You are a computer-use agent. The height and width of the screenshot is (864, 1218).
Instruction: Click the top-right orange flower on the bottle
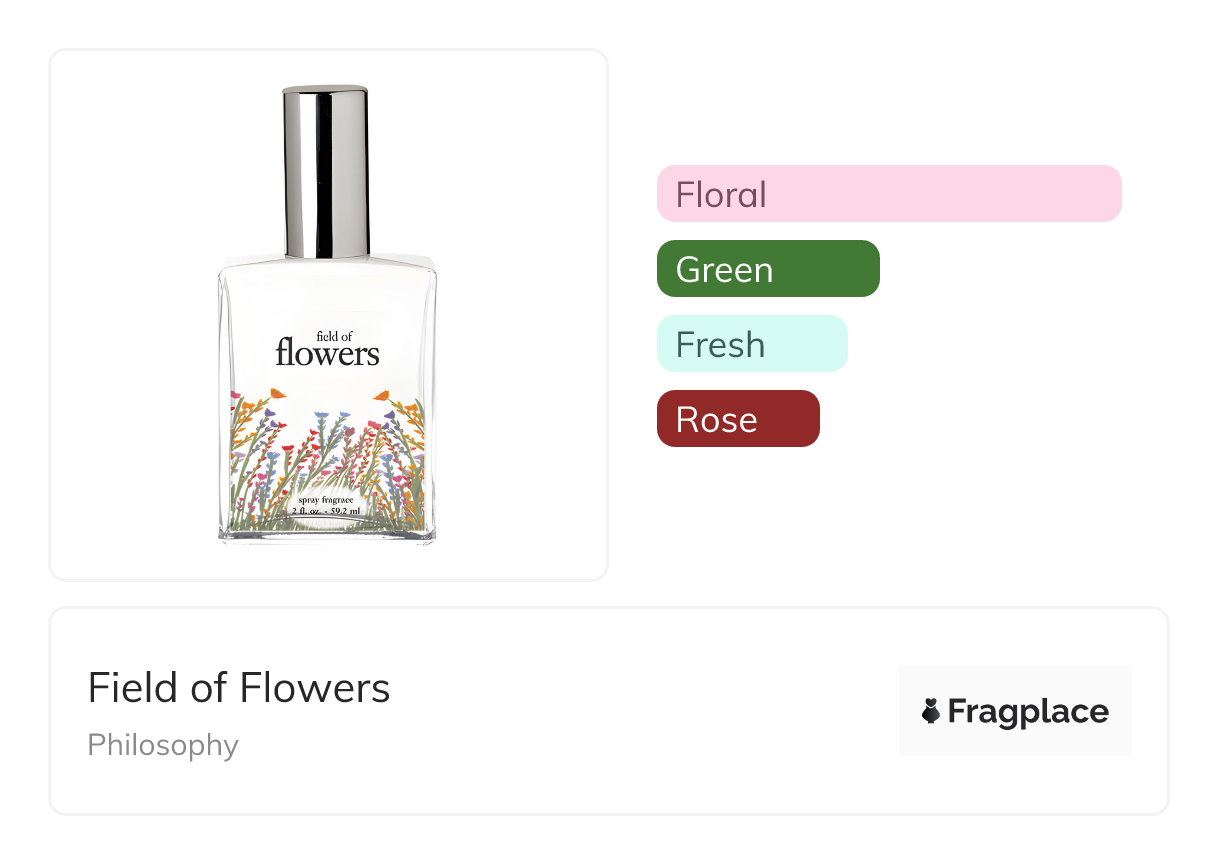coord(380,396)
